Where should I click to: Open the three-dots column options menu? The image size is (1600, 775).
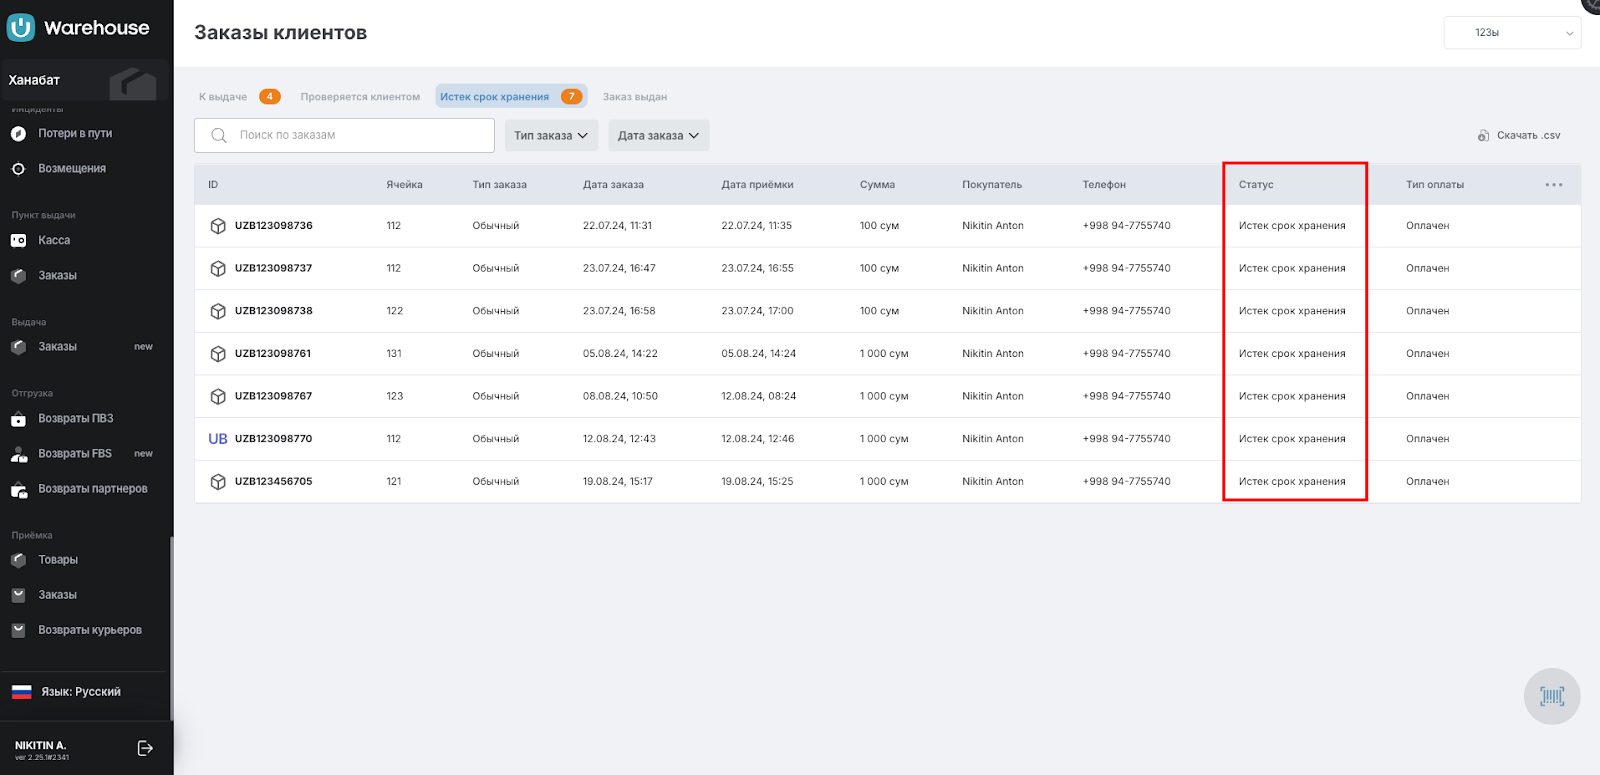[x=1553, y=185]
